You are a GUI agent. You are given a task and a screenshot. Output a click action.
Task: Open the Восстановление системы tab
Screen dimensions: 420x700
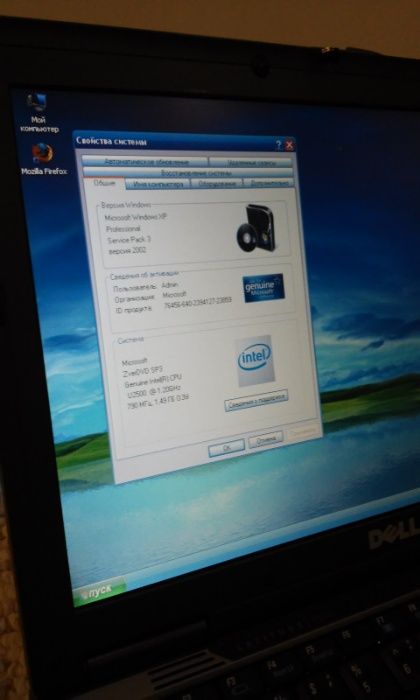[188, 172]
